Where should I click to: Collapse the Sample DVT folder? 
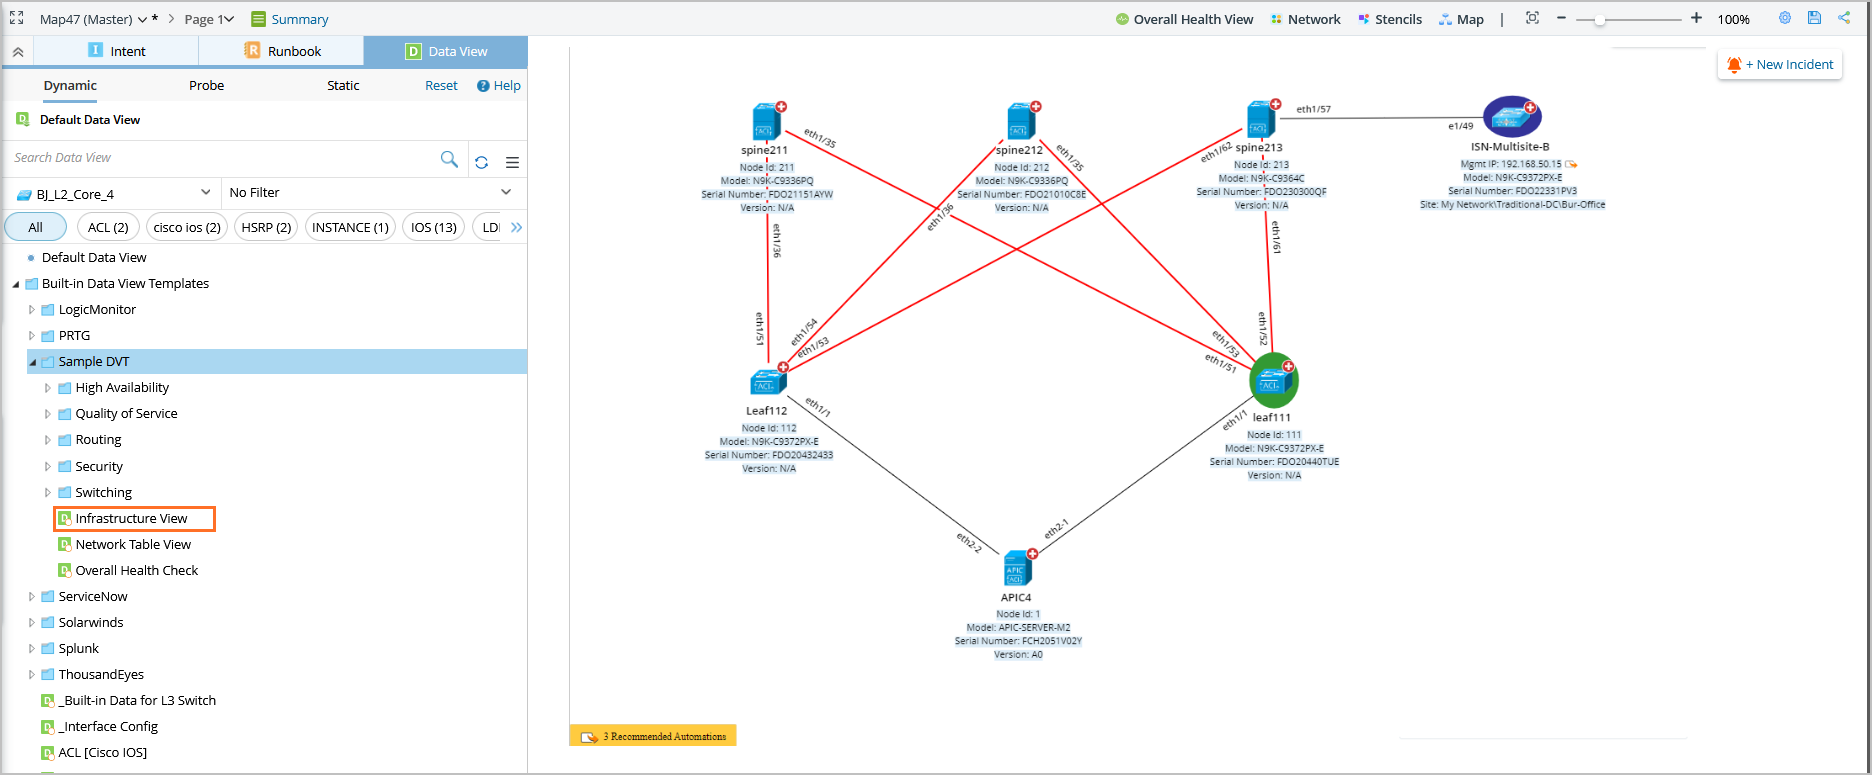click(32, 362)
